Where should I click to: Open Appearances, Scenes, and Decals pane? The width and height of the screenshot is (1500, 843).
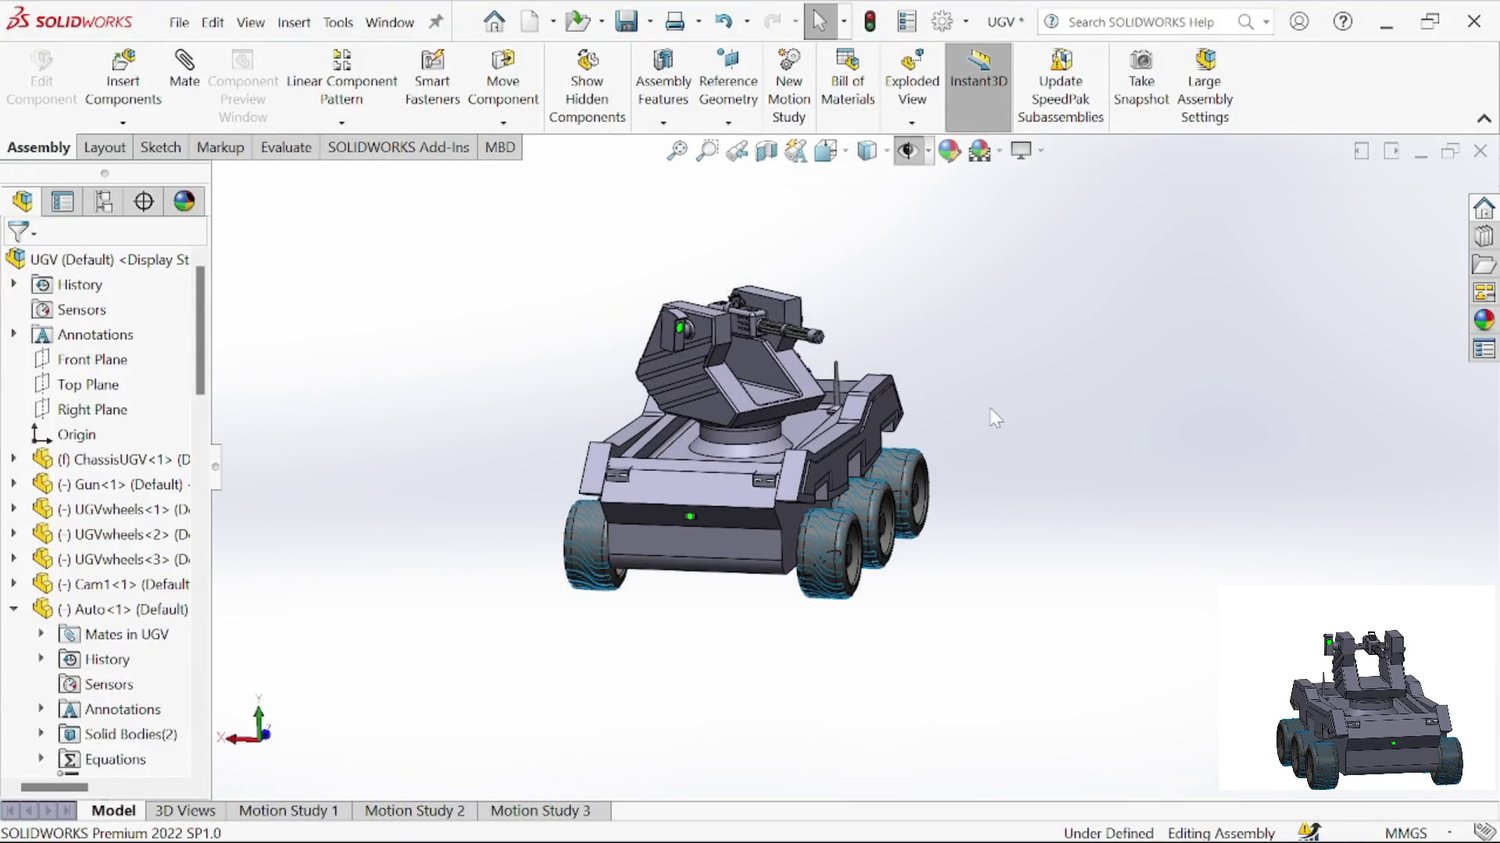click(x=1484, y=320)
